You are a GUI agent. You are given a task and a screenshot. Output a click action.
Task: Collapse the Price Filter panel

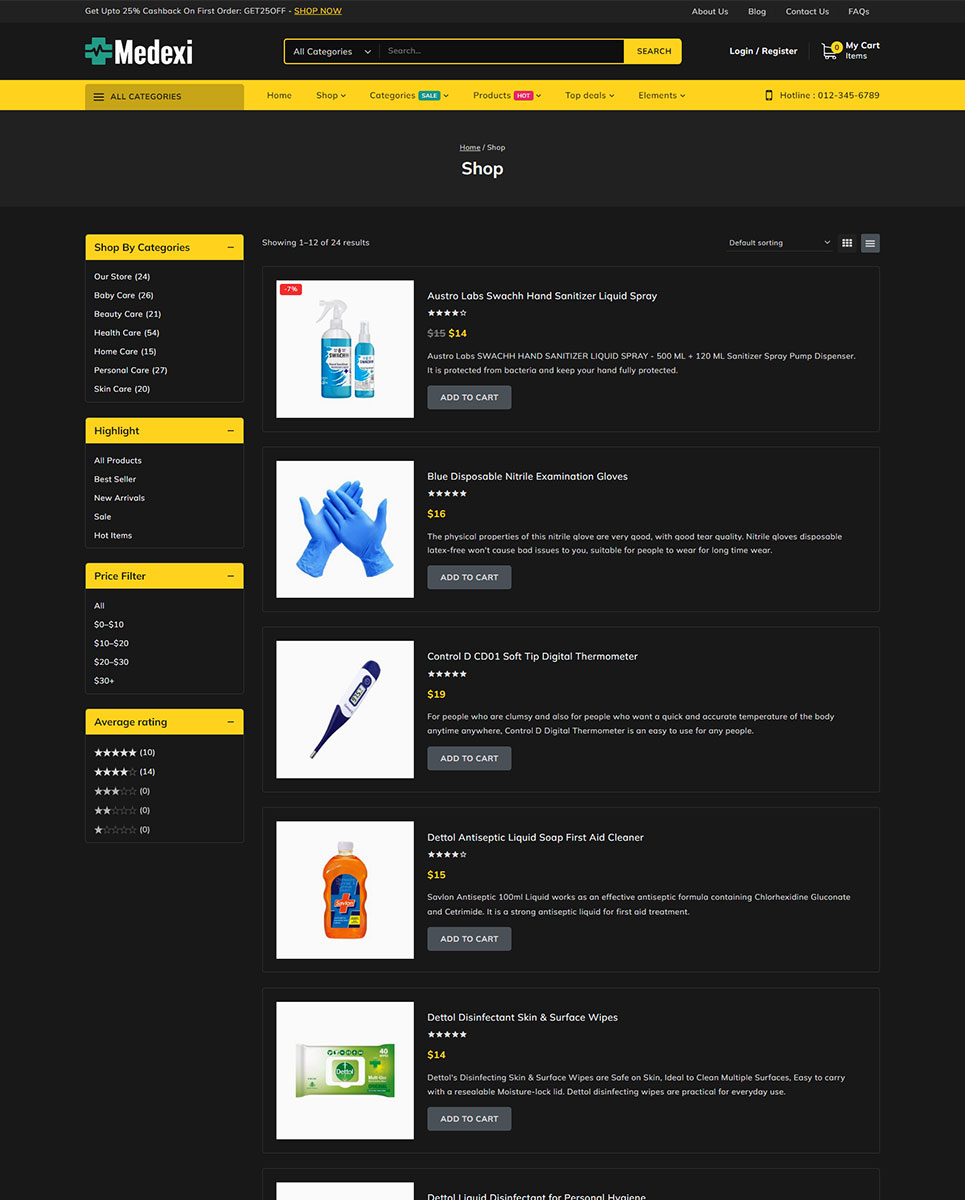pyautogui.click(x=231, y=576)
